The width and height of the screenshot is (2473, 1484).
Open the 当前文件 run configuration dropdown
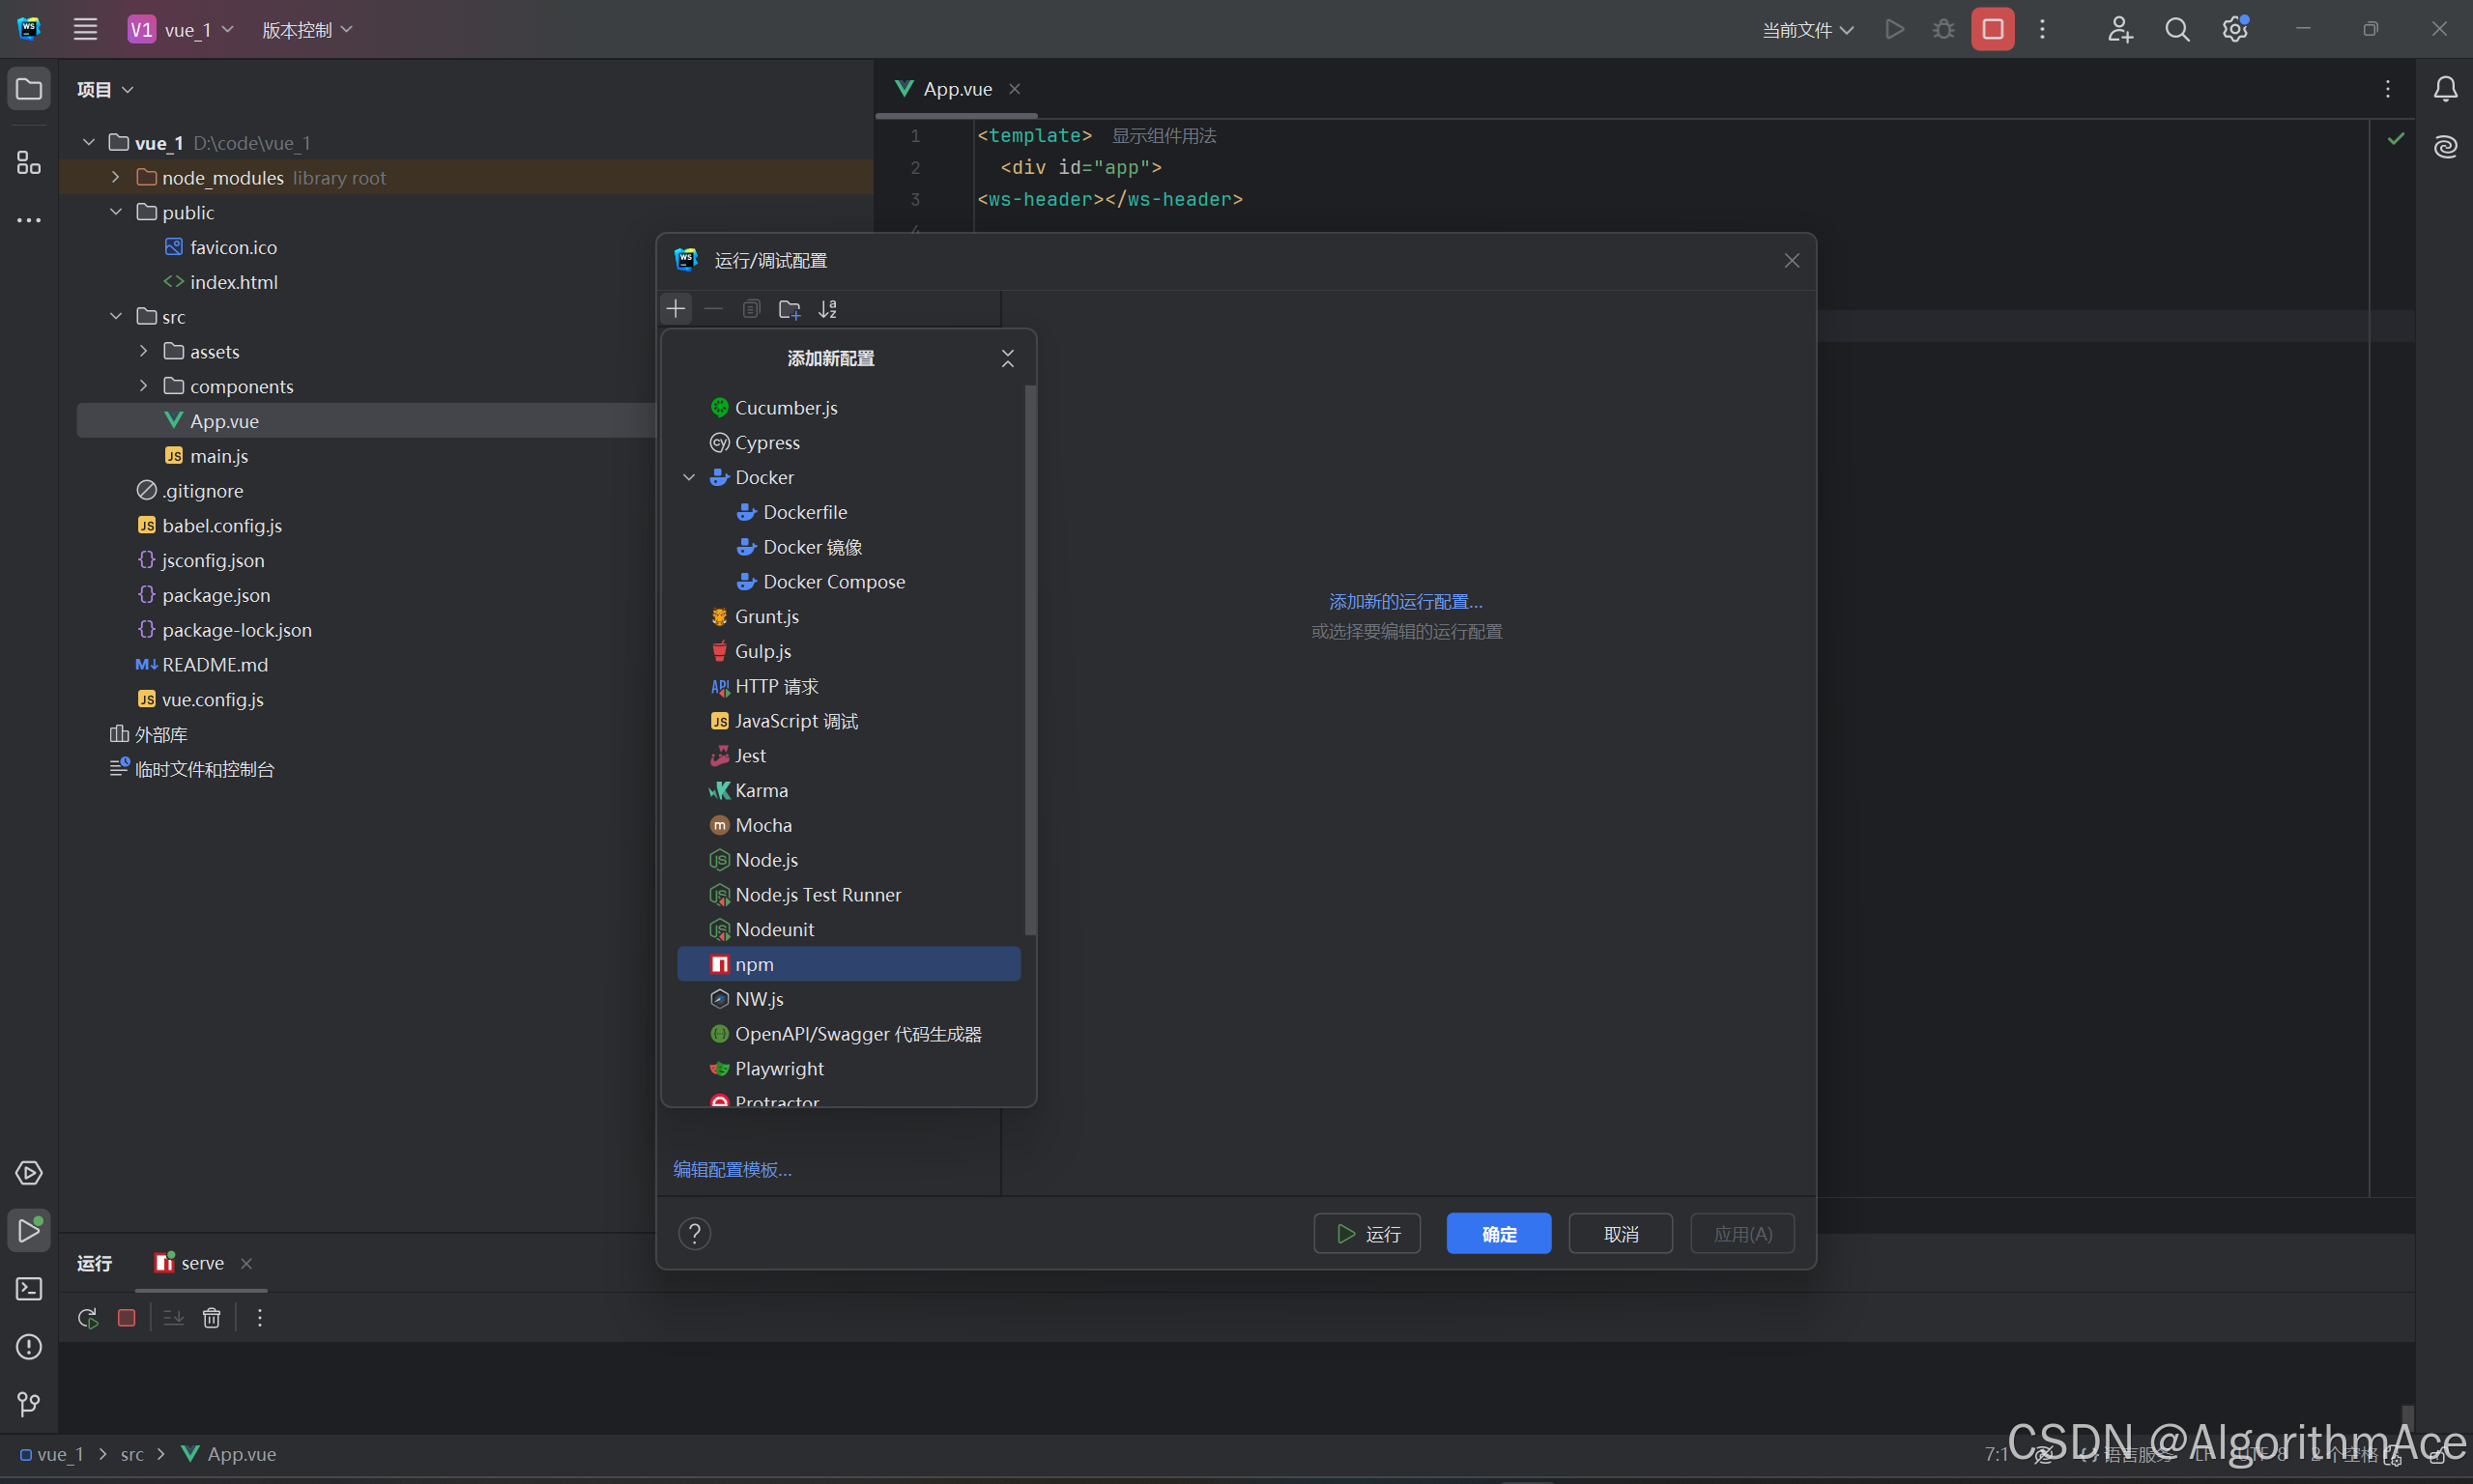pyautogui.click(x=1807, y=30)
